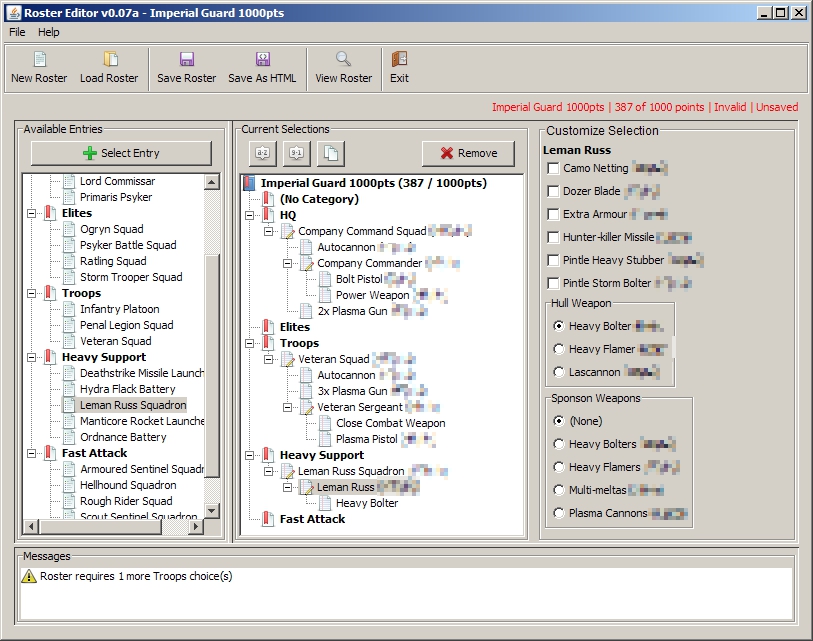Viewport: 813px width, 641px height.
Task: Click the Company Commander edit icon
Action: tap(307, 263)
